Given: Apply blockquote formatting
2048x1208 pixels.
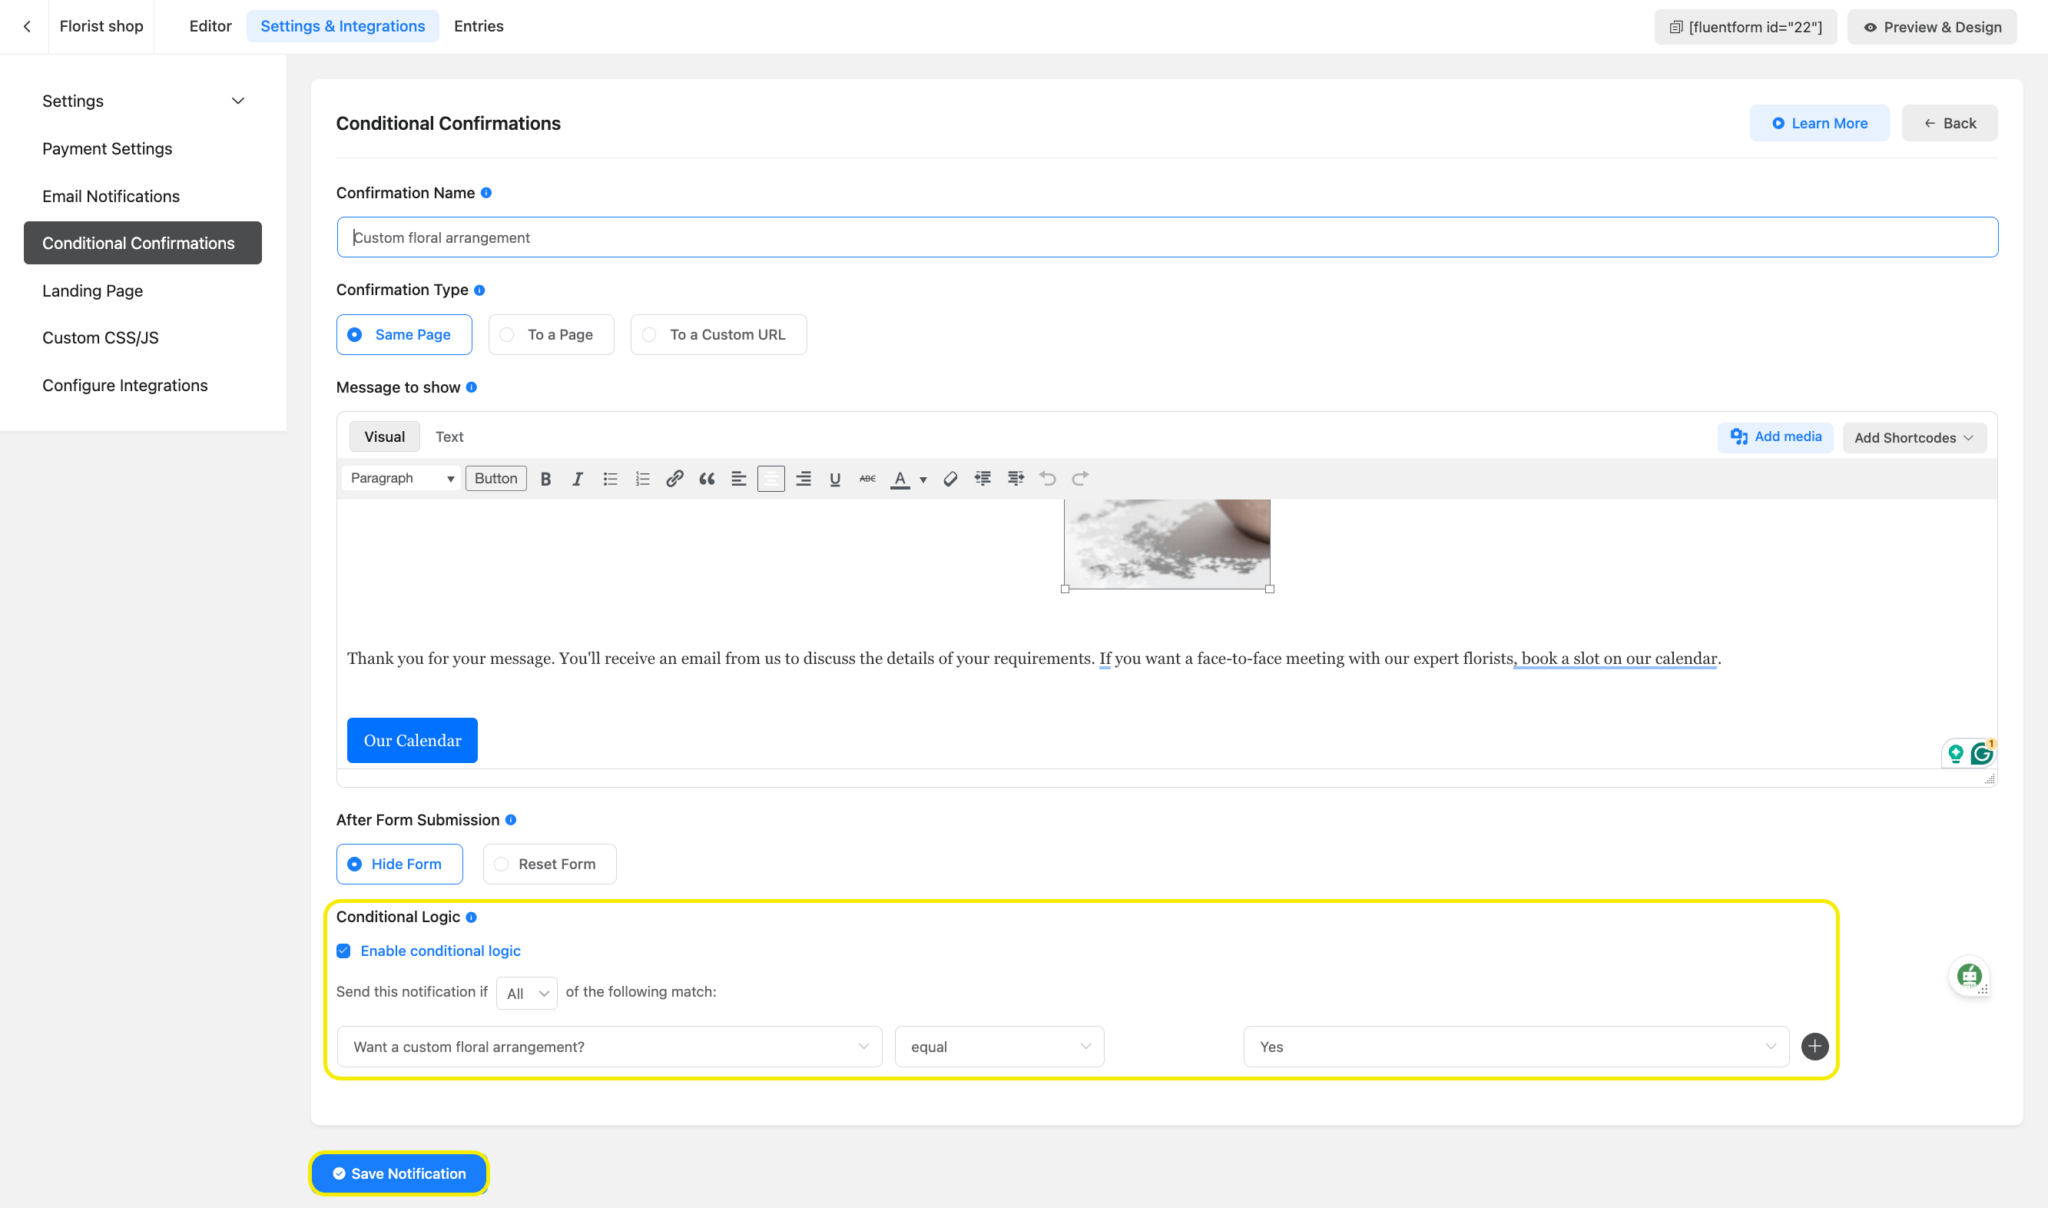Looking at the screenshot, I should [707, 479].
